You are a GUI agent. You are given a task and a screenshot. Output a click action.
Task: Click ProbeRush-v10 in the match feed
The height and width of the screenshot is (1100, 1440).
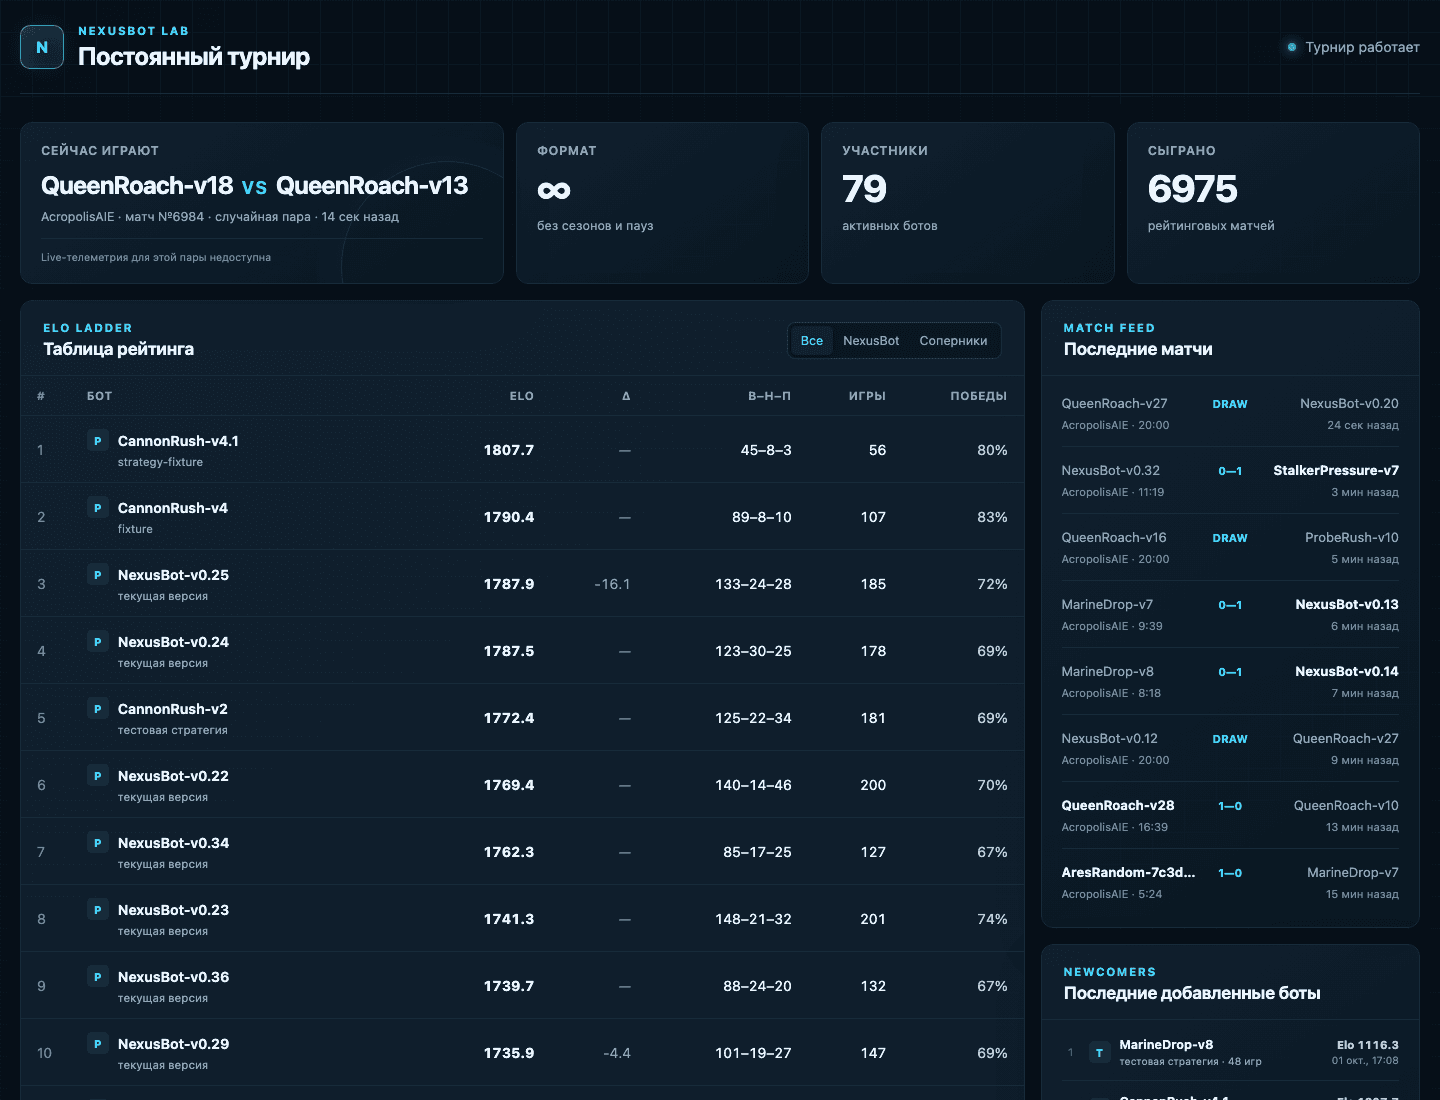[1351, 537]
